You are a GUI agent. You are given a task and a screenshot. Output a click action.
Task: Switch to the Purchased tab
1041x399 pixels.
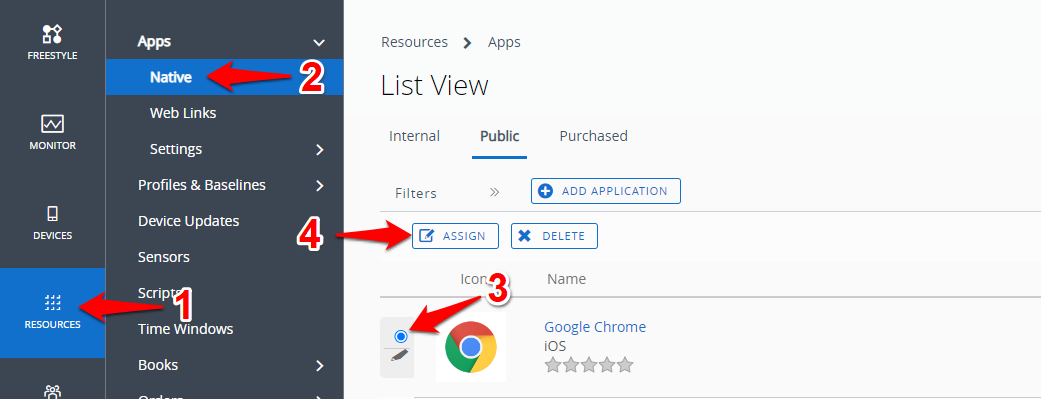tap(594, 136)
